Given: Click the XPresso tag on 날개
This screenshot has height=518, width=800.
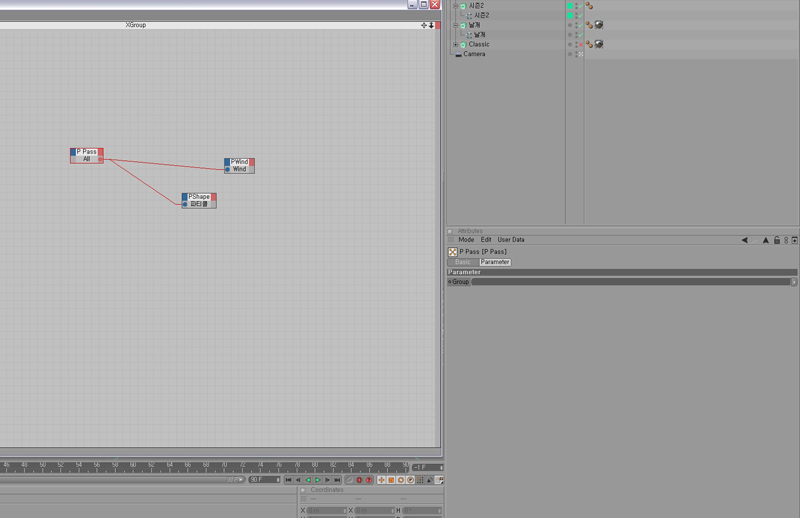Looking at the screenshot, I should [x=589, y=25].
